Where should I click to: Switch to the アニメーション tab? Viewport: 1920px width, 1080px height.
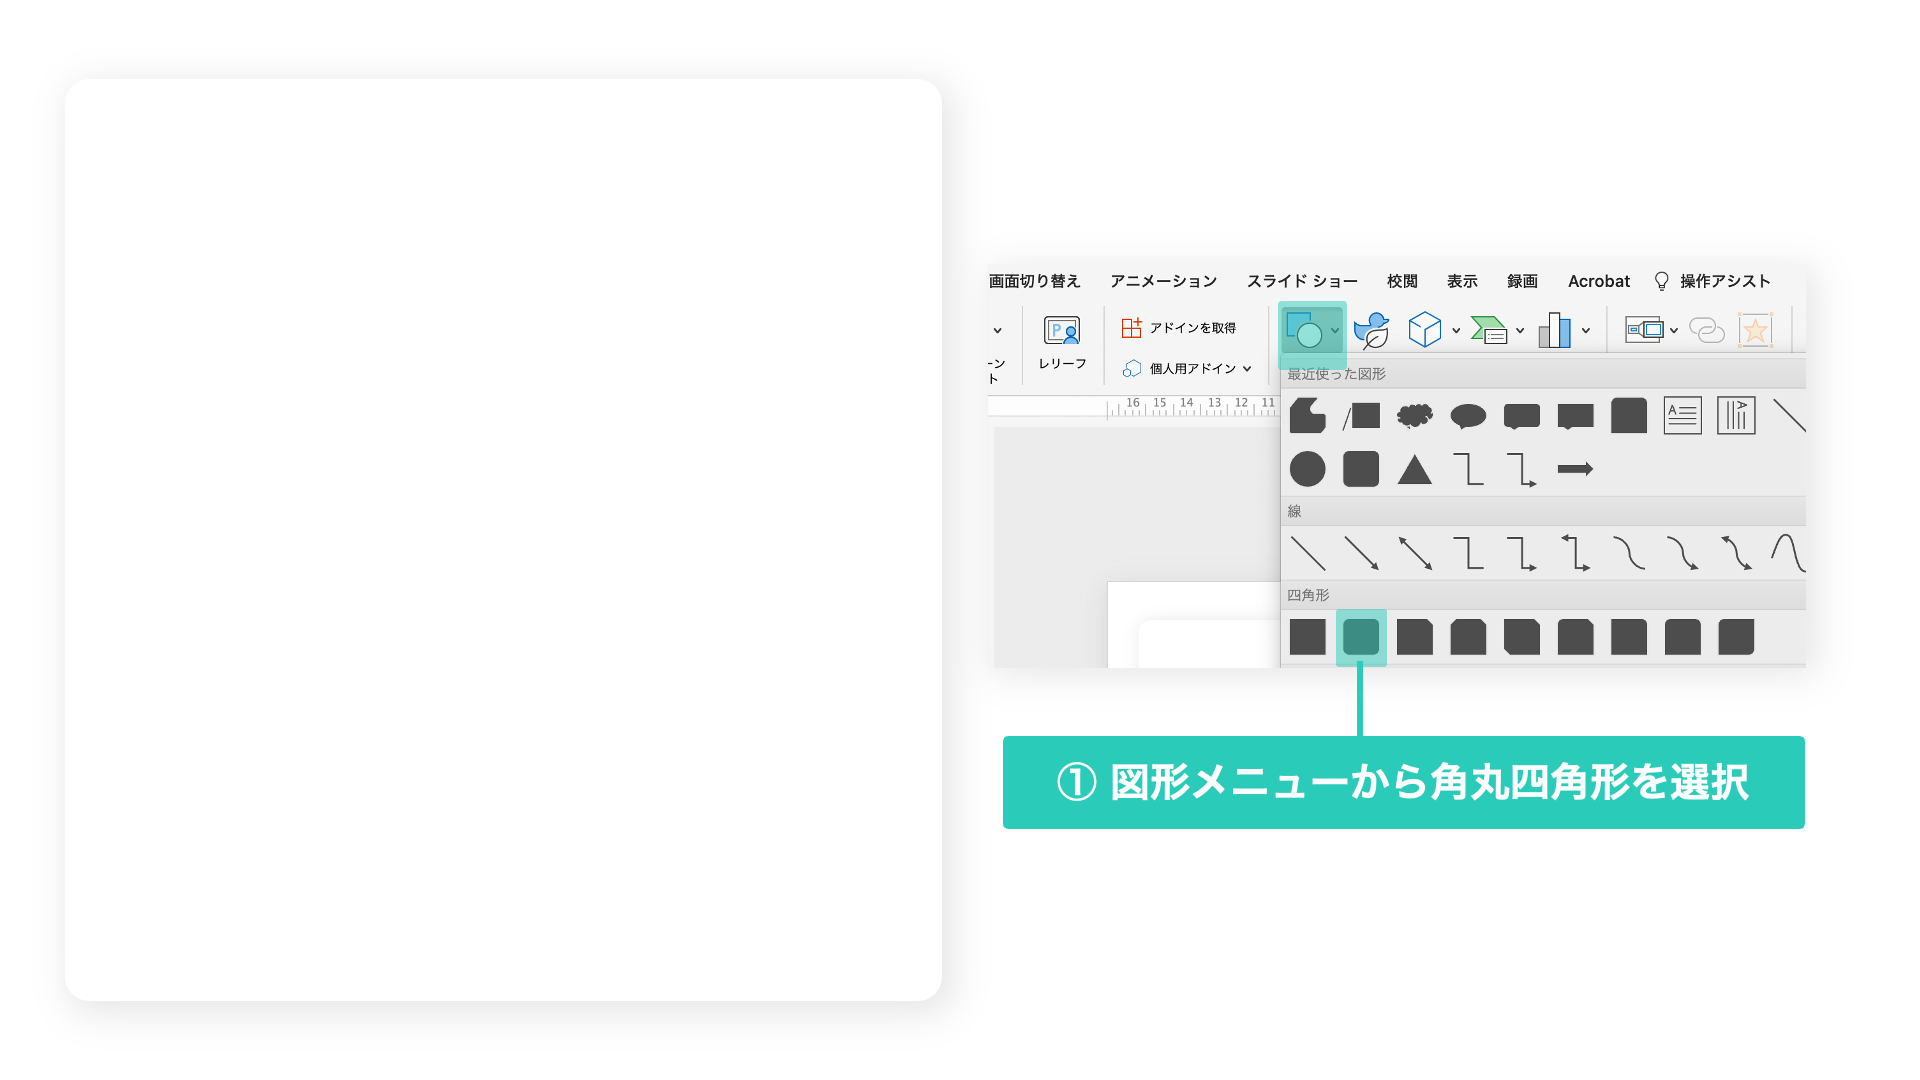[x=1163, y=281]
